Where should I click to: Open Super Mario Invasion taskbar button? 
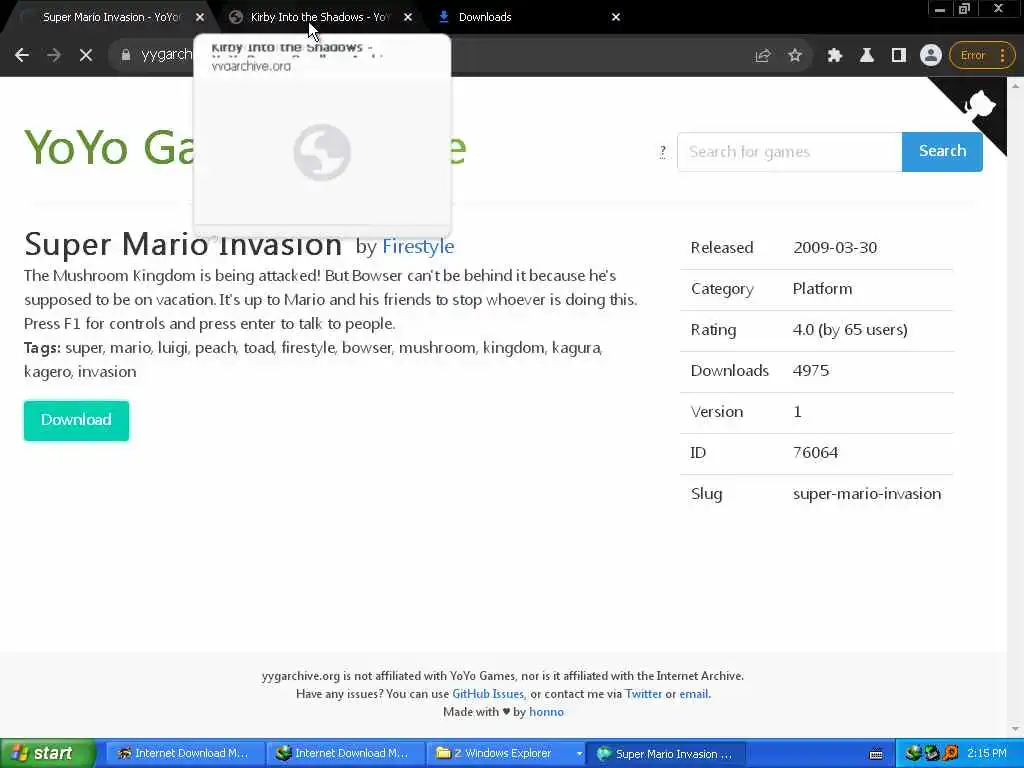coord(666,754)
